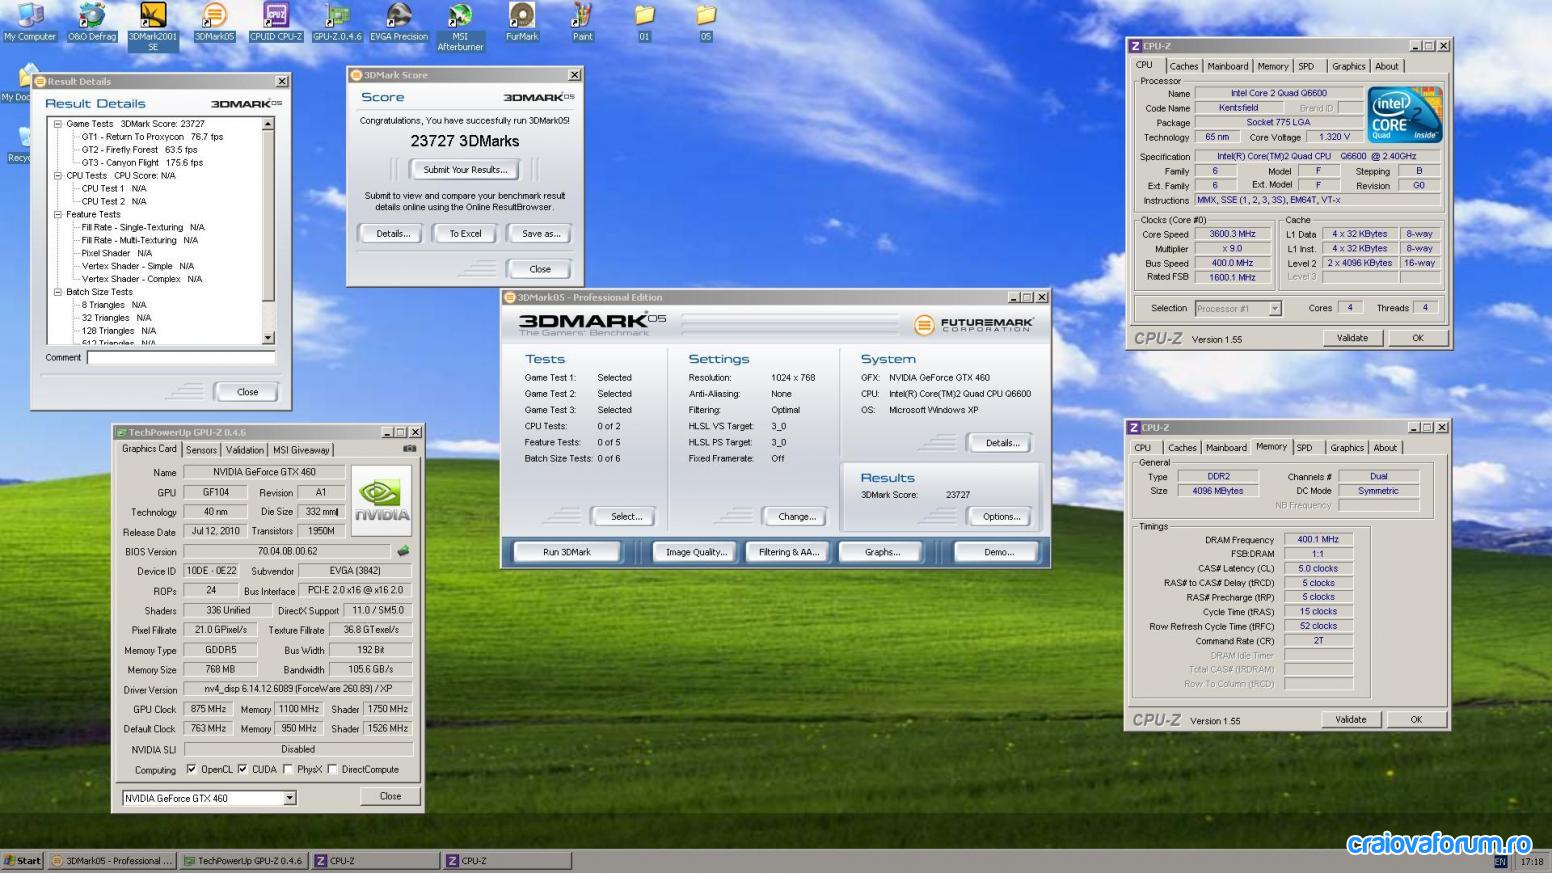Viewport: 1552px width, 873px height.
Task: Click the Options button under Results
Action: pyautogui.click(x=1001, y=516)
